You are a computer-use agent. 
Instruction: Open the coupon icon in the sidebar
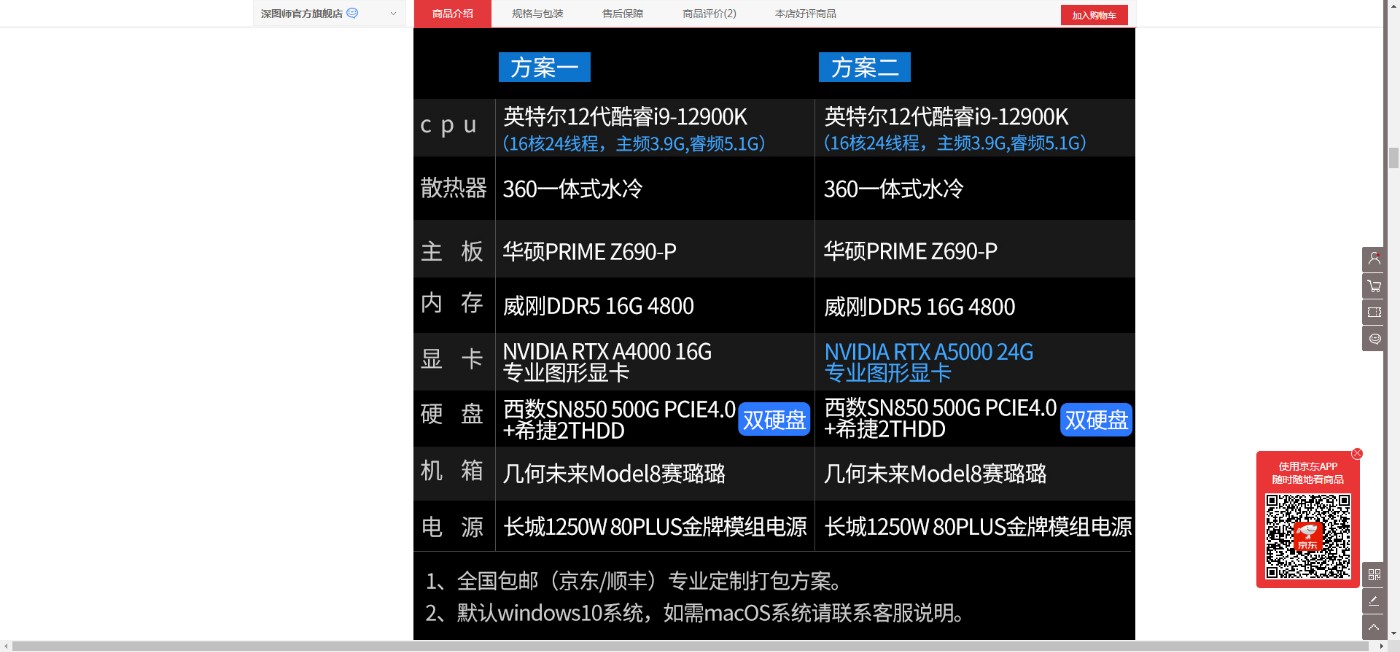1374,312
